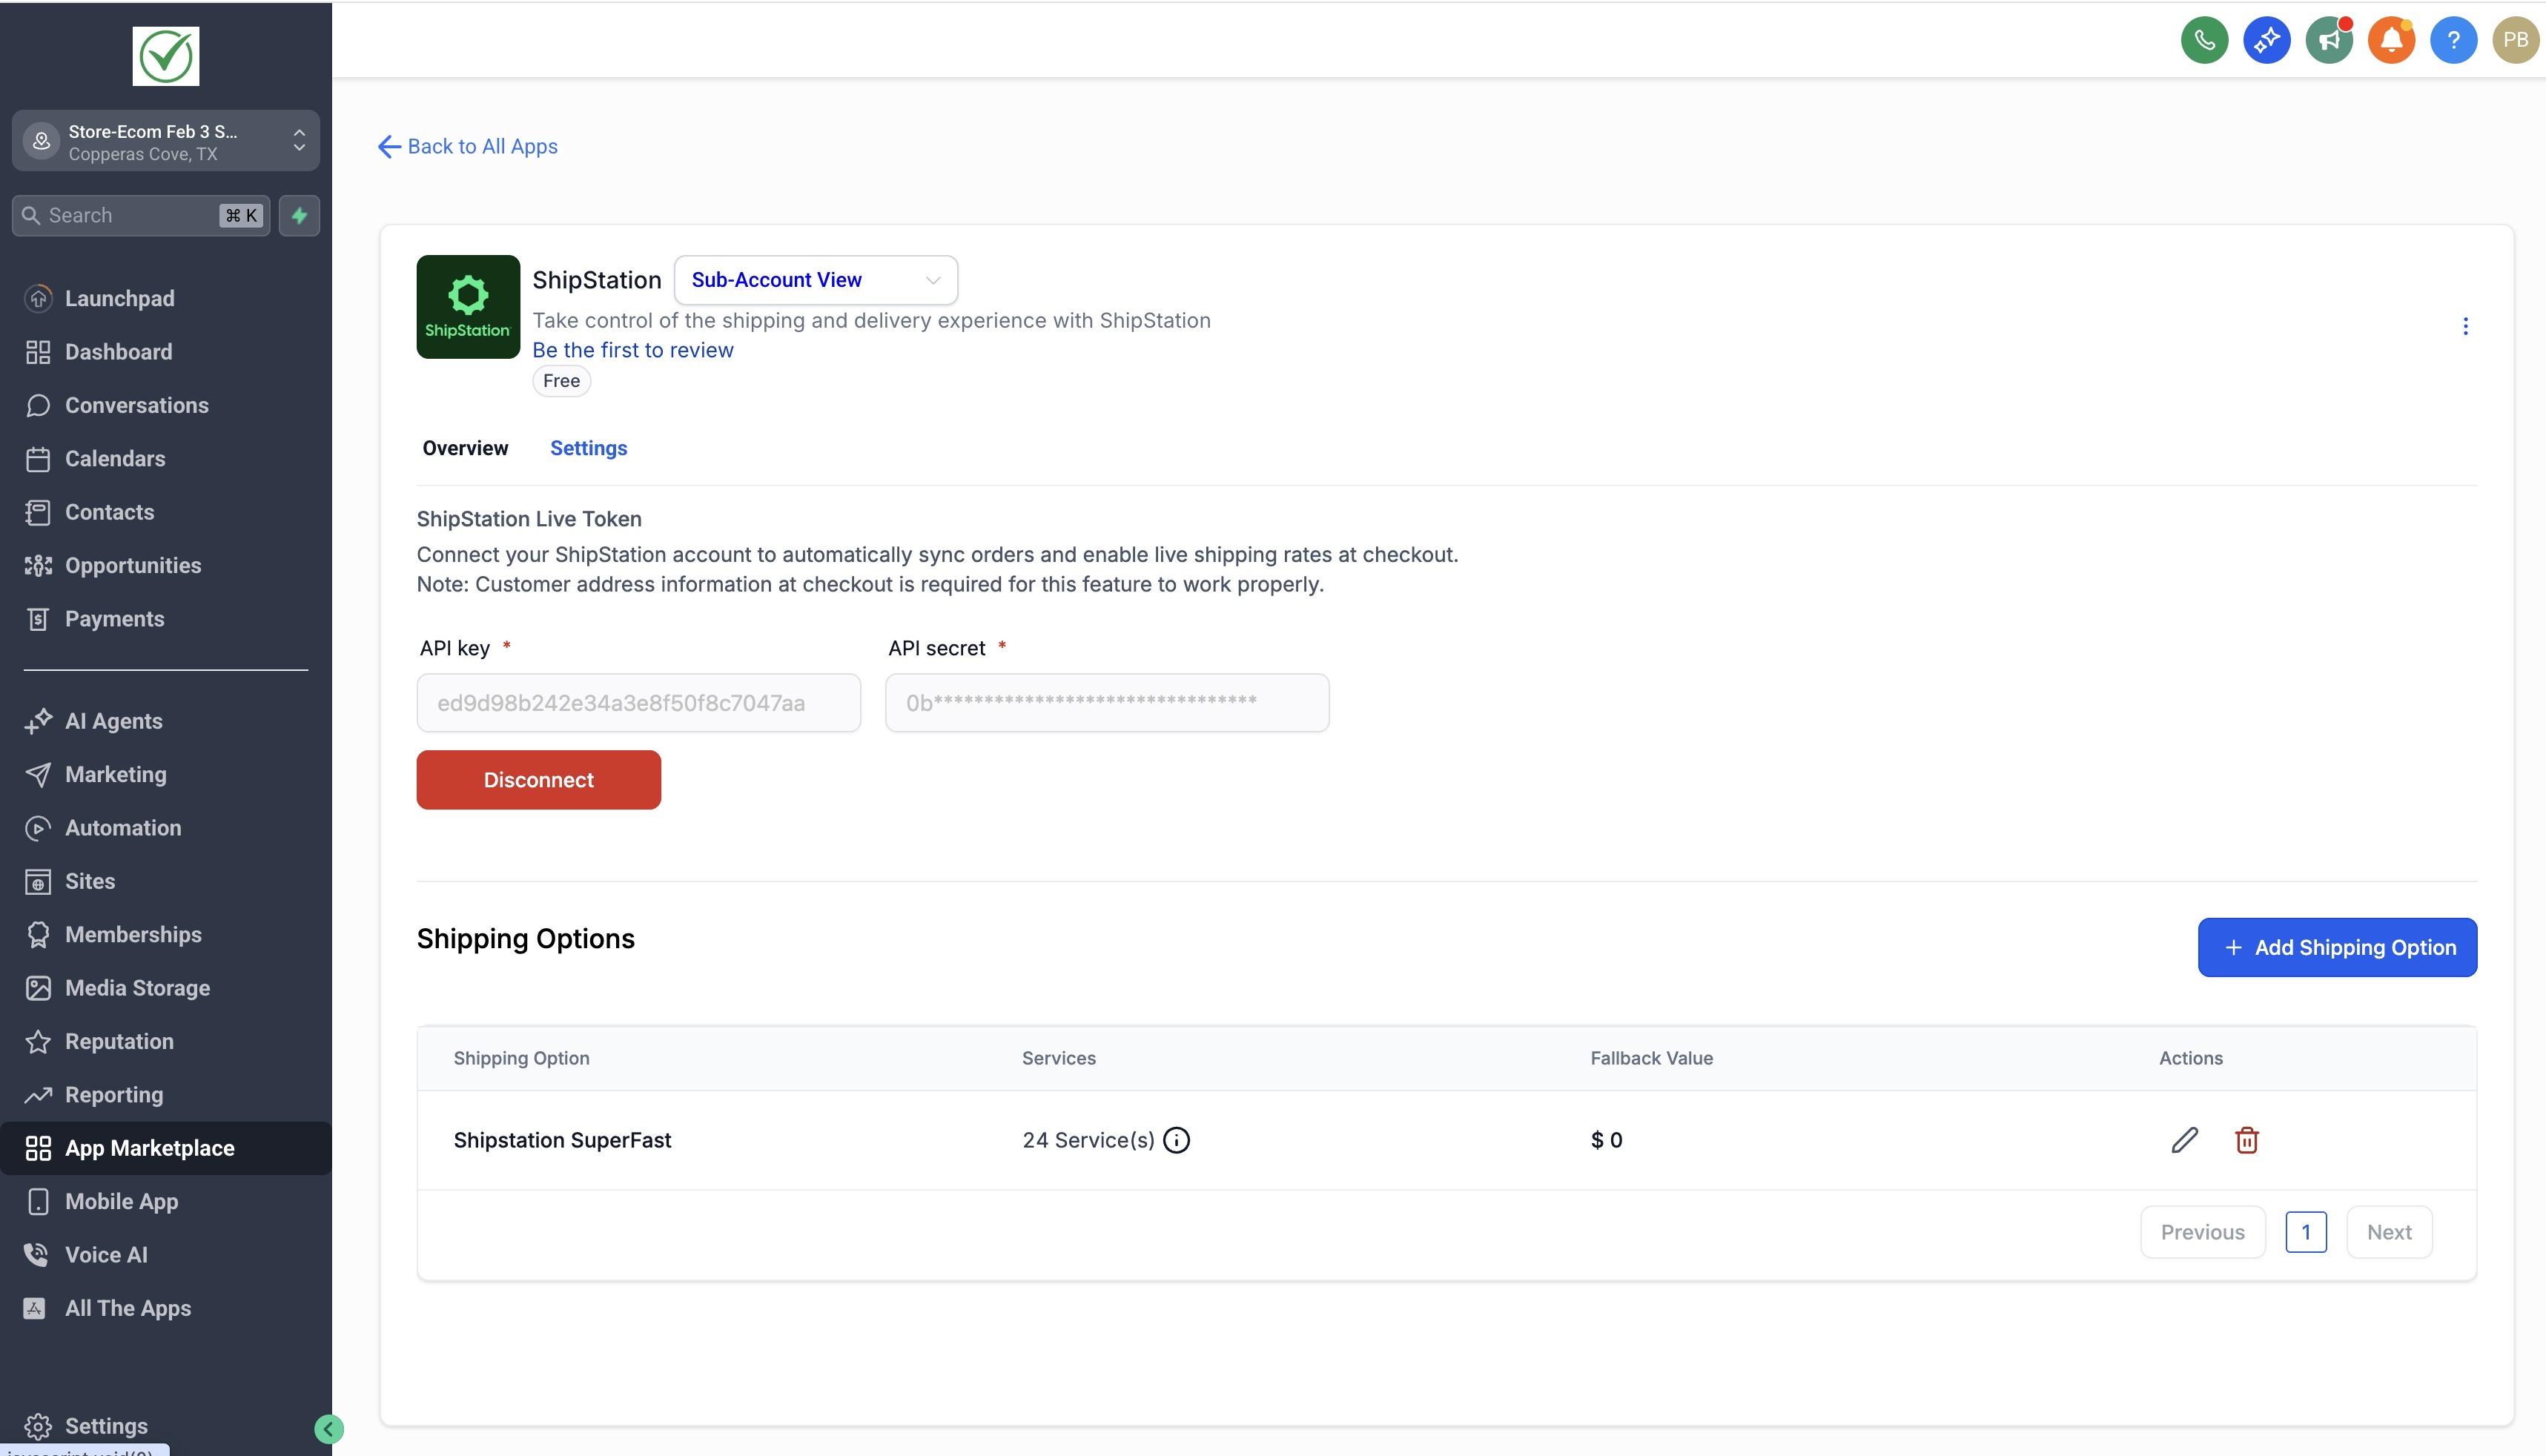Click the blue AI sparkle icon
The image size is (2546, 1456).
tap(2266, 40)
